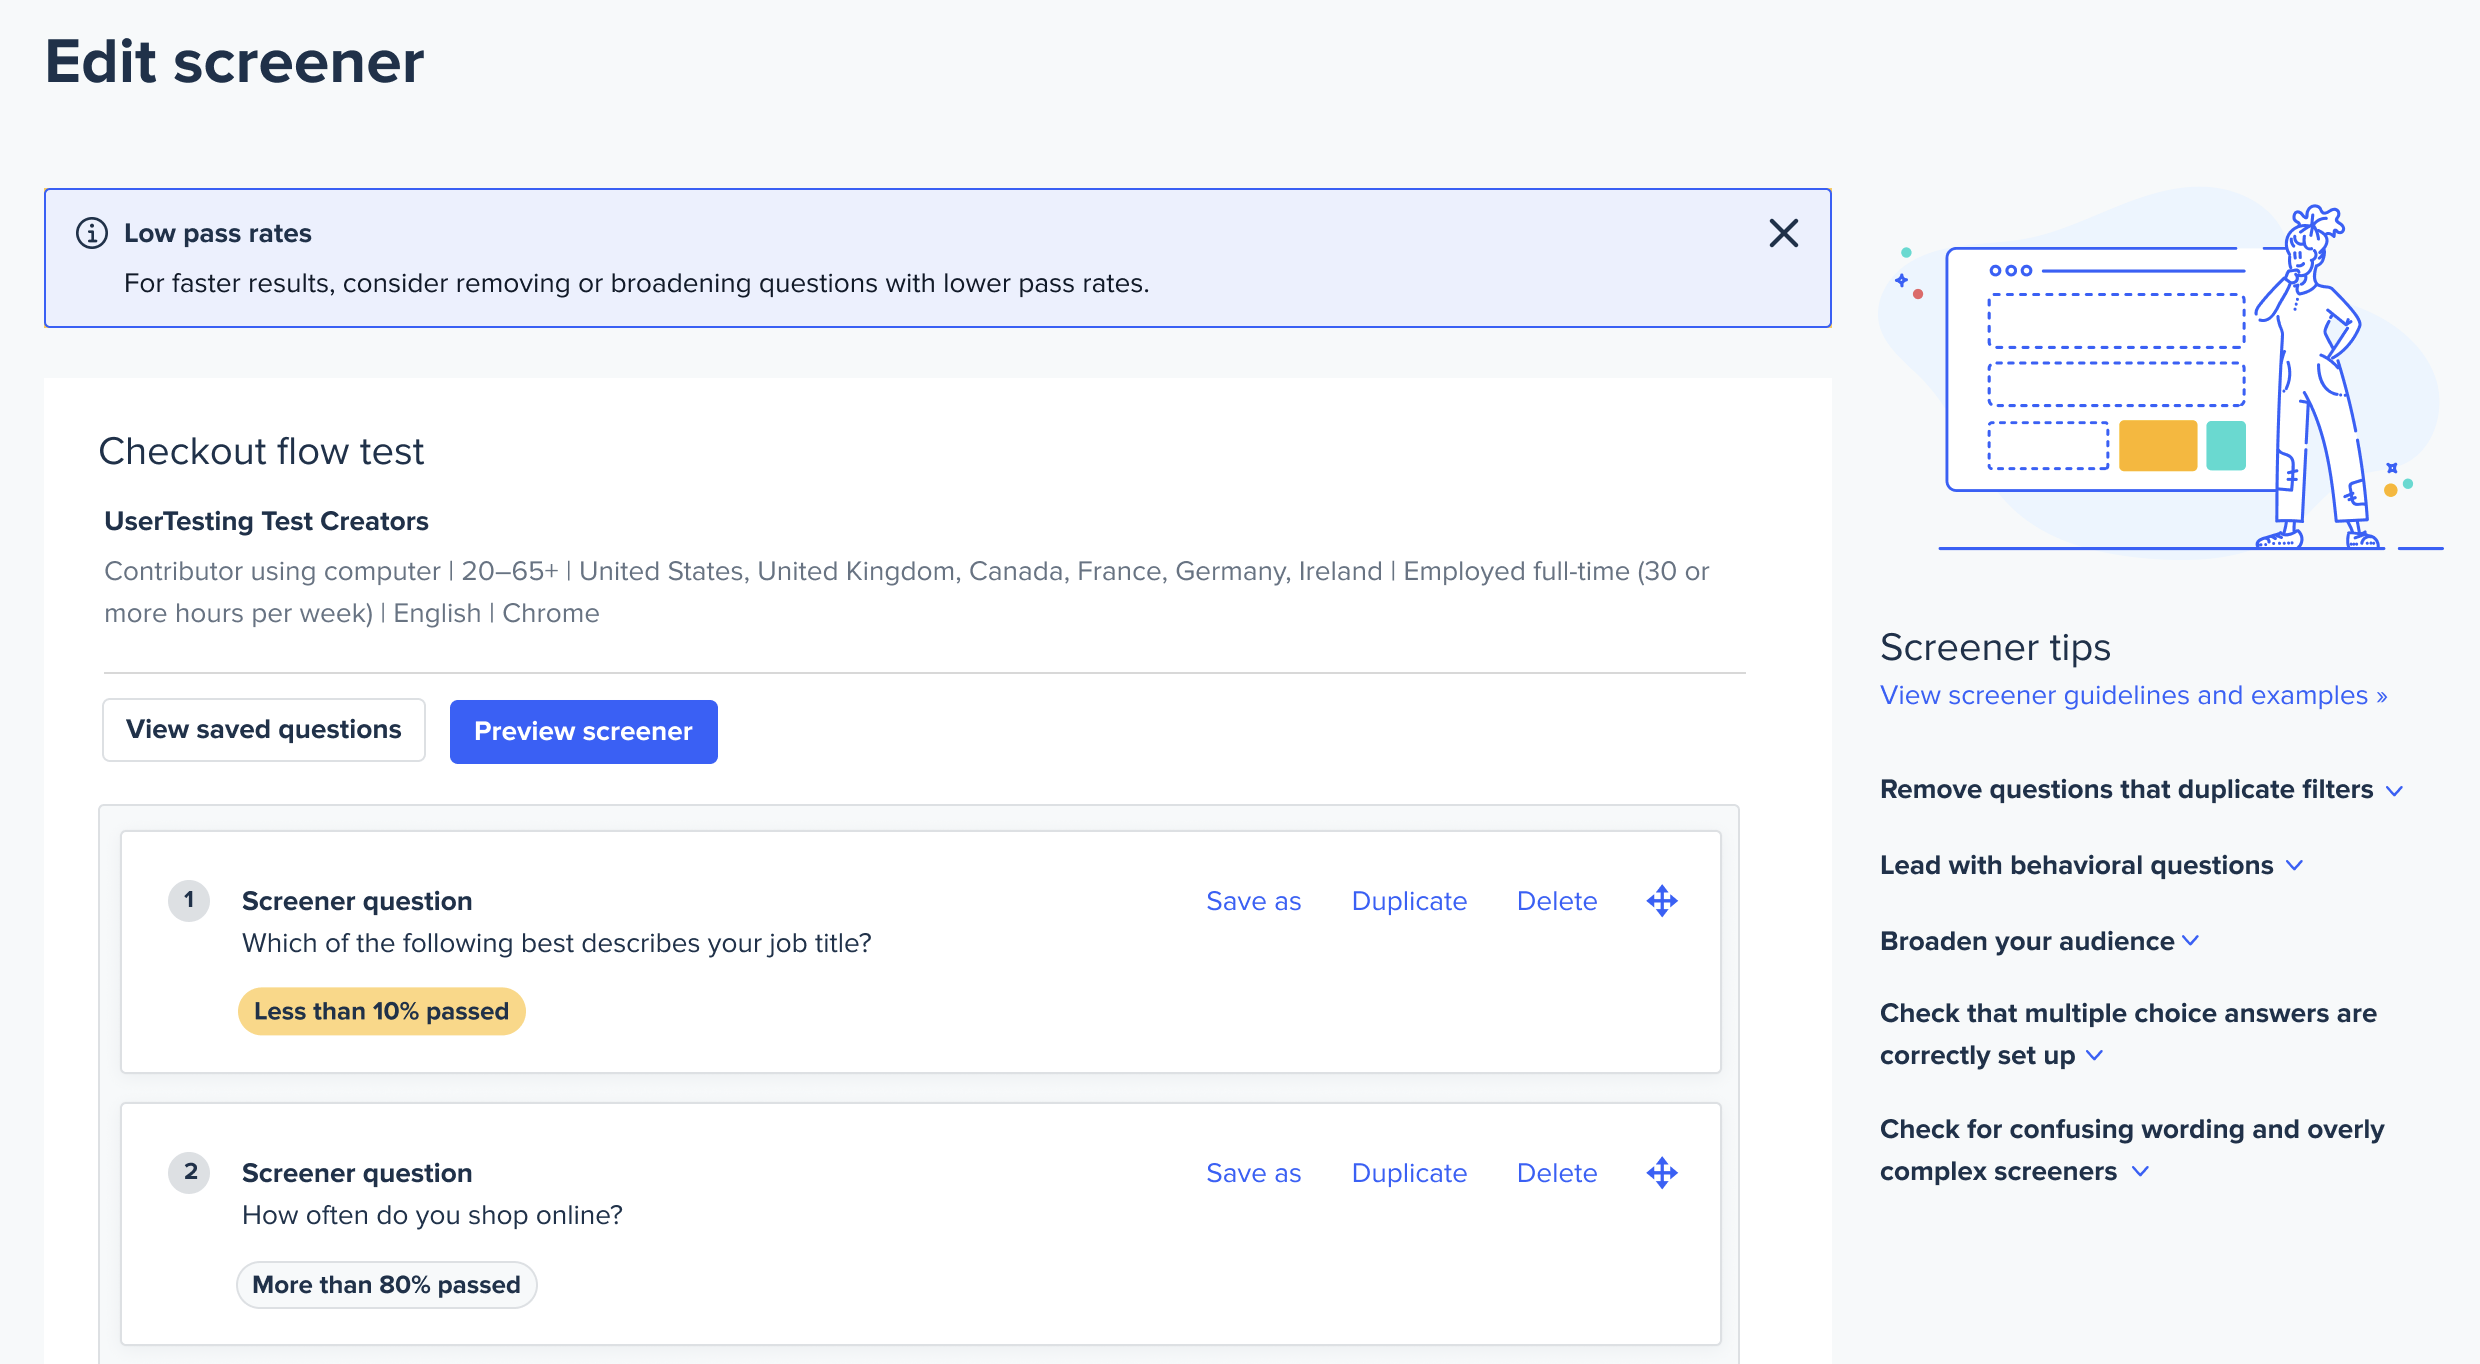Click Save as for screener question 2
The image size is (2480, 1364).
click(x=1256, y=1171)
